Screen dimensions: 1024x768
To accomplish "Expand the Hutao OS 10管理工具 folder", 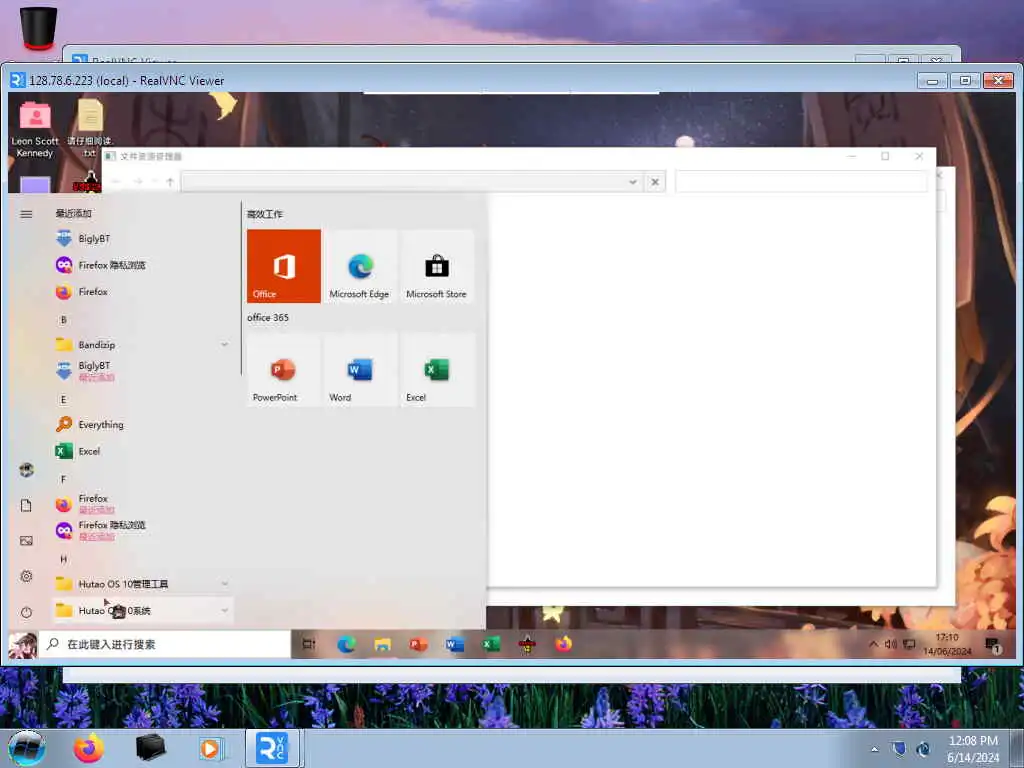I will pos(142,584).
